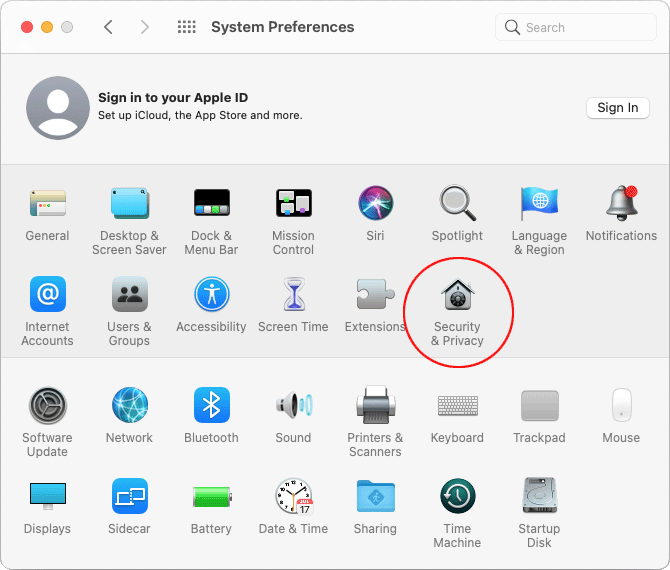Open the Siri preferences pane
670x570 pixels.
pyautogui.click(x=376, y=203)
